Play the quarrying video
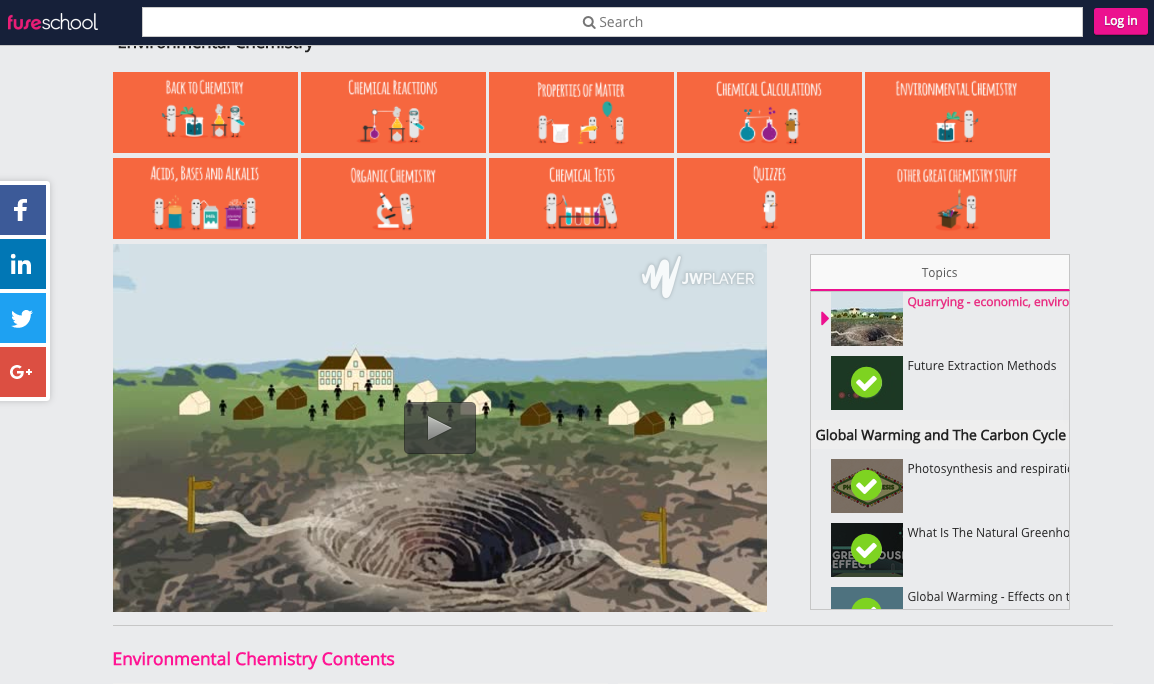Image resolution: width=1154 pixels, height=684 pixels. (440, 427)
